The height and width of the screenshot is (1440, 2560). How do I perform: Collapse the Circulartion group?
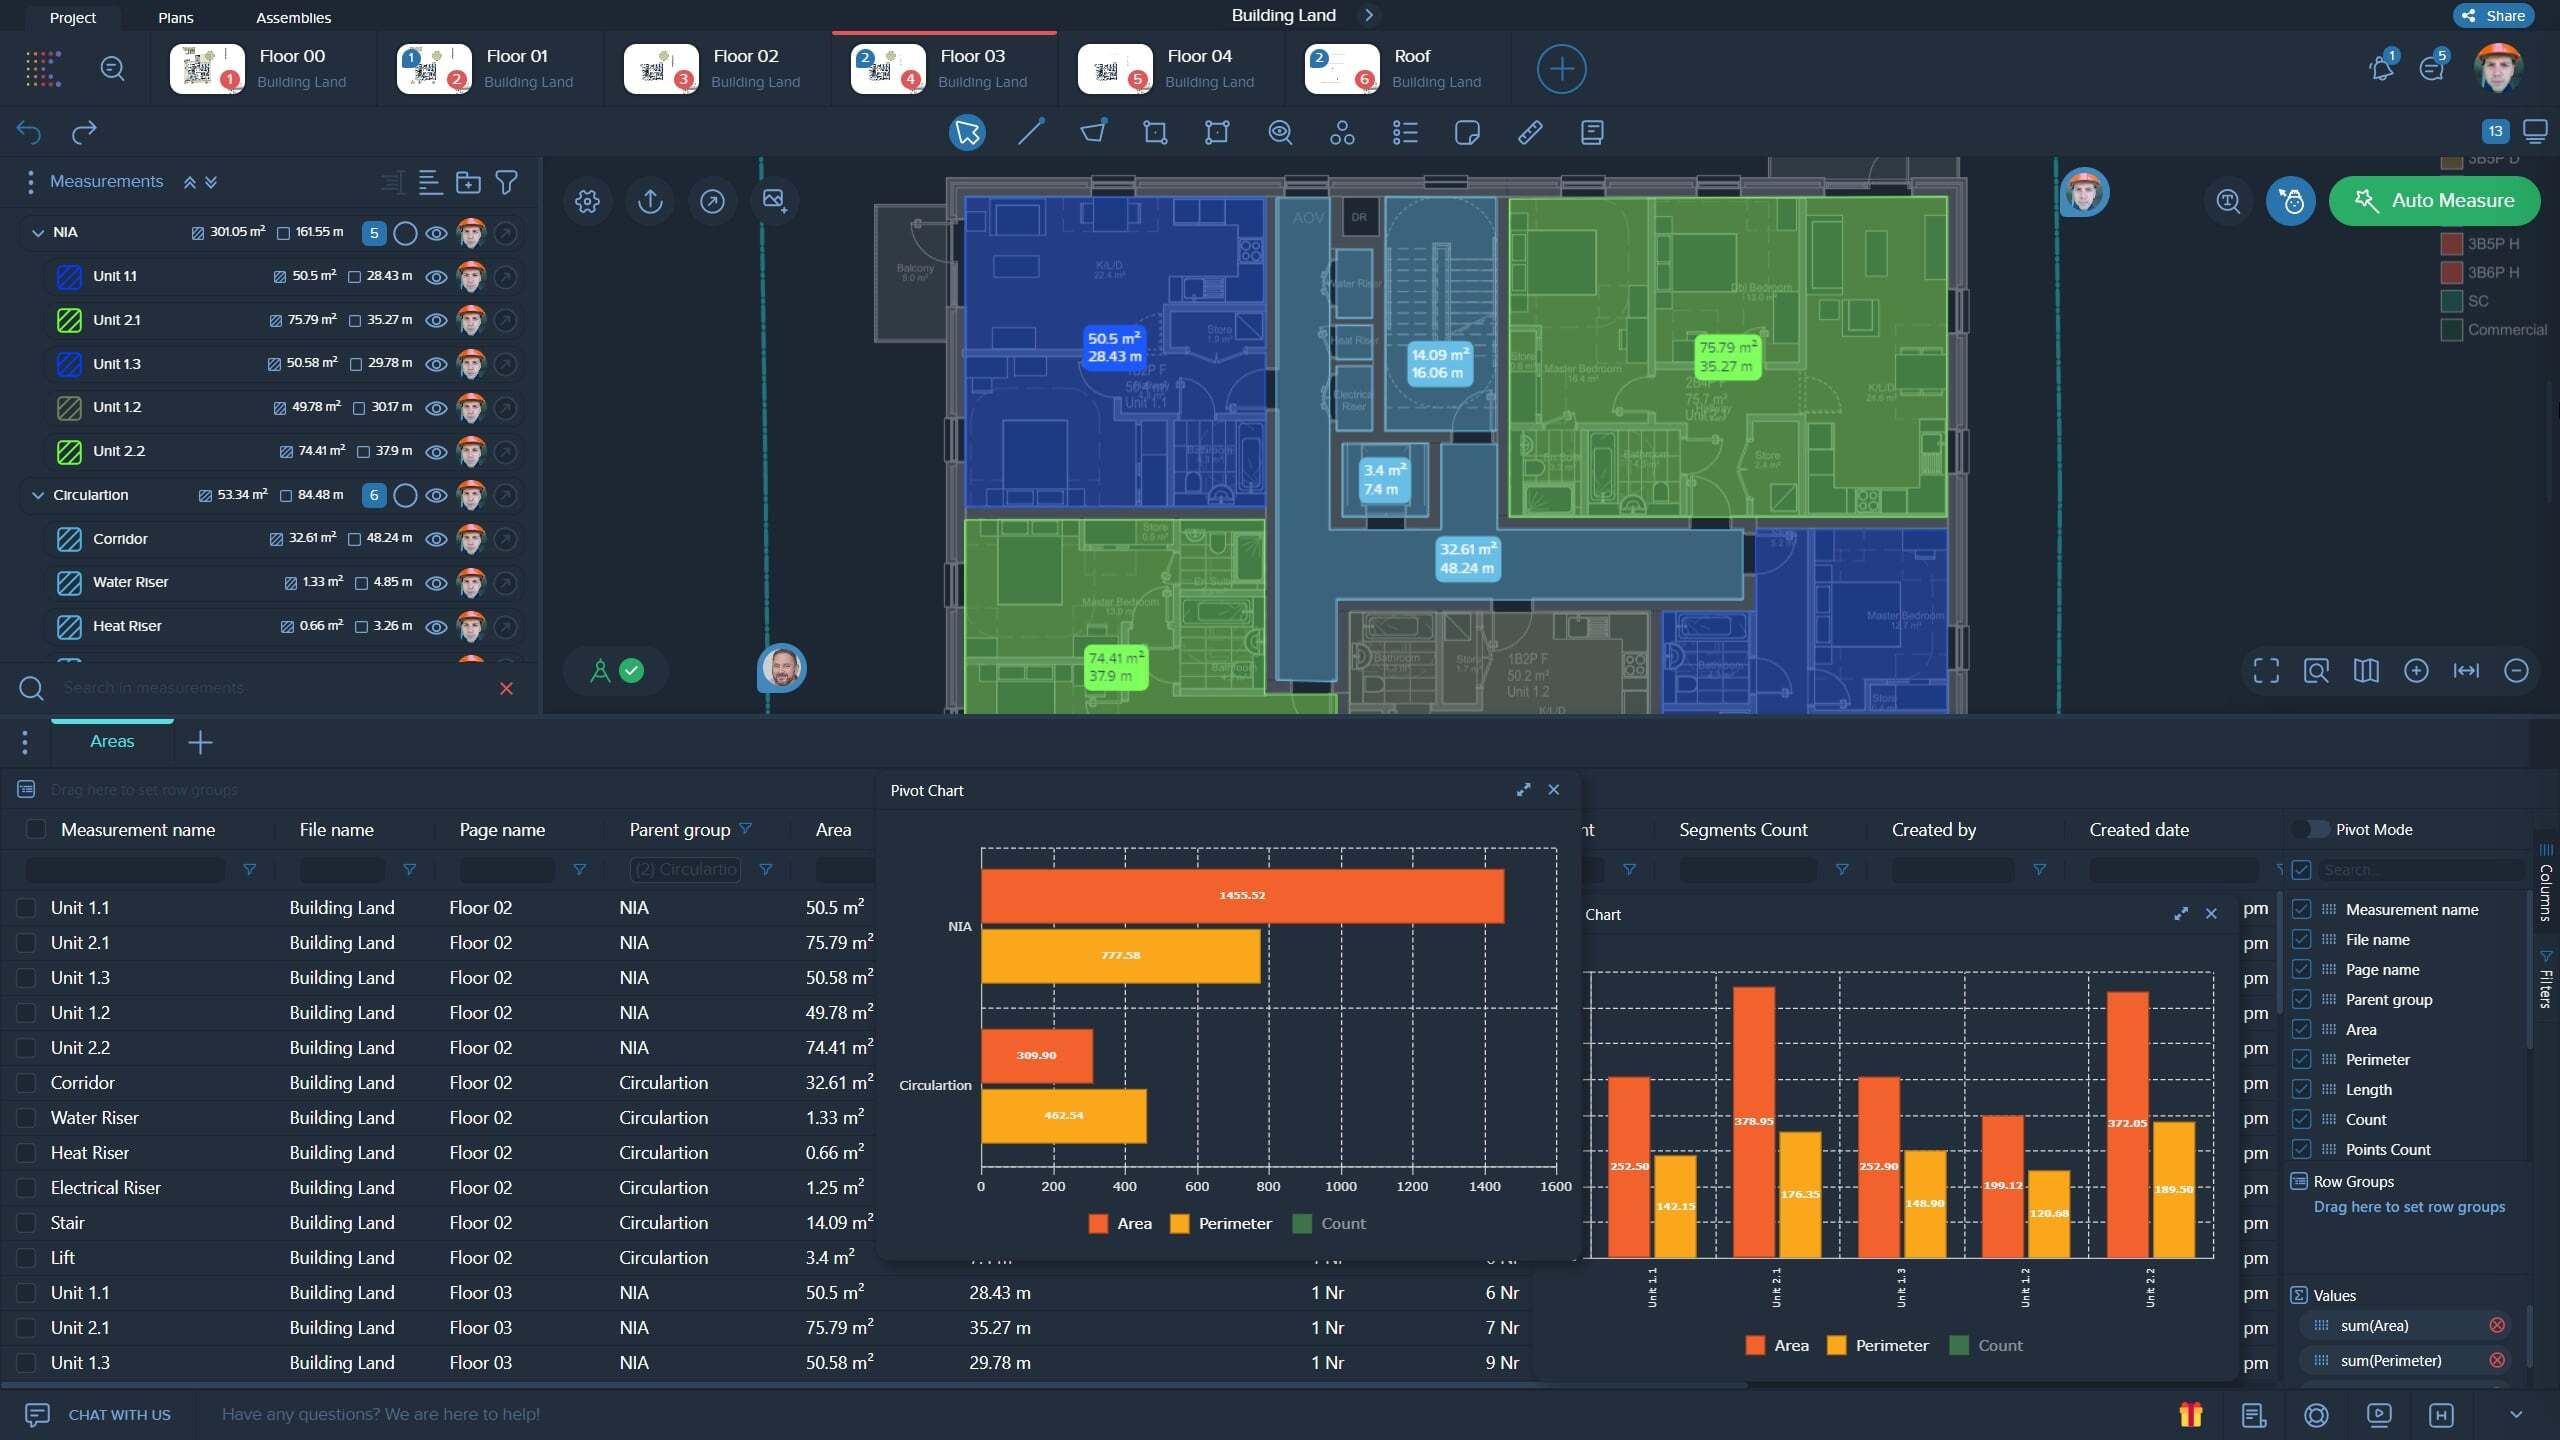(x=38, y=494)
